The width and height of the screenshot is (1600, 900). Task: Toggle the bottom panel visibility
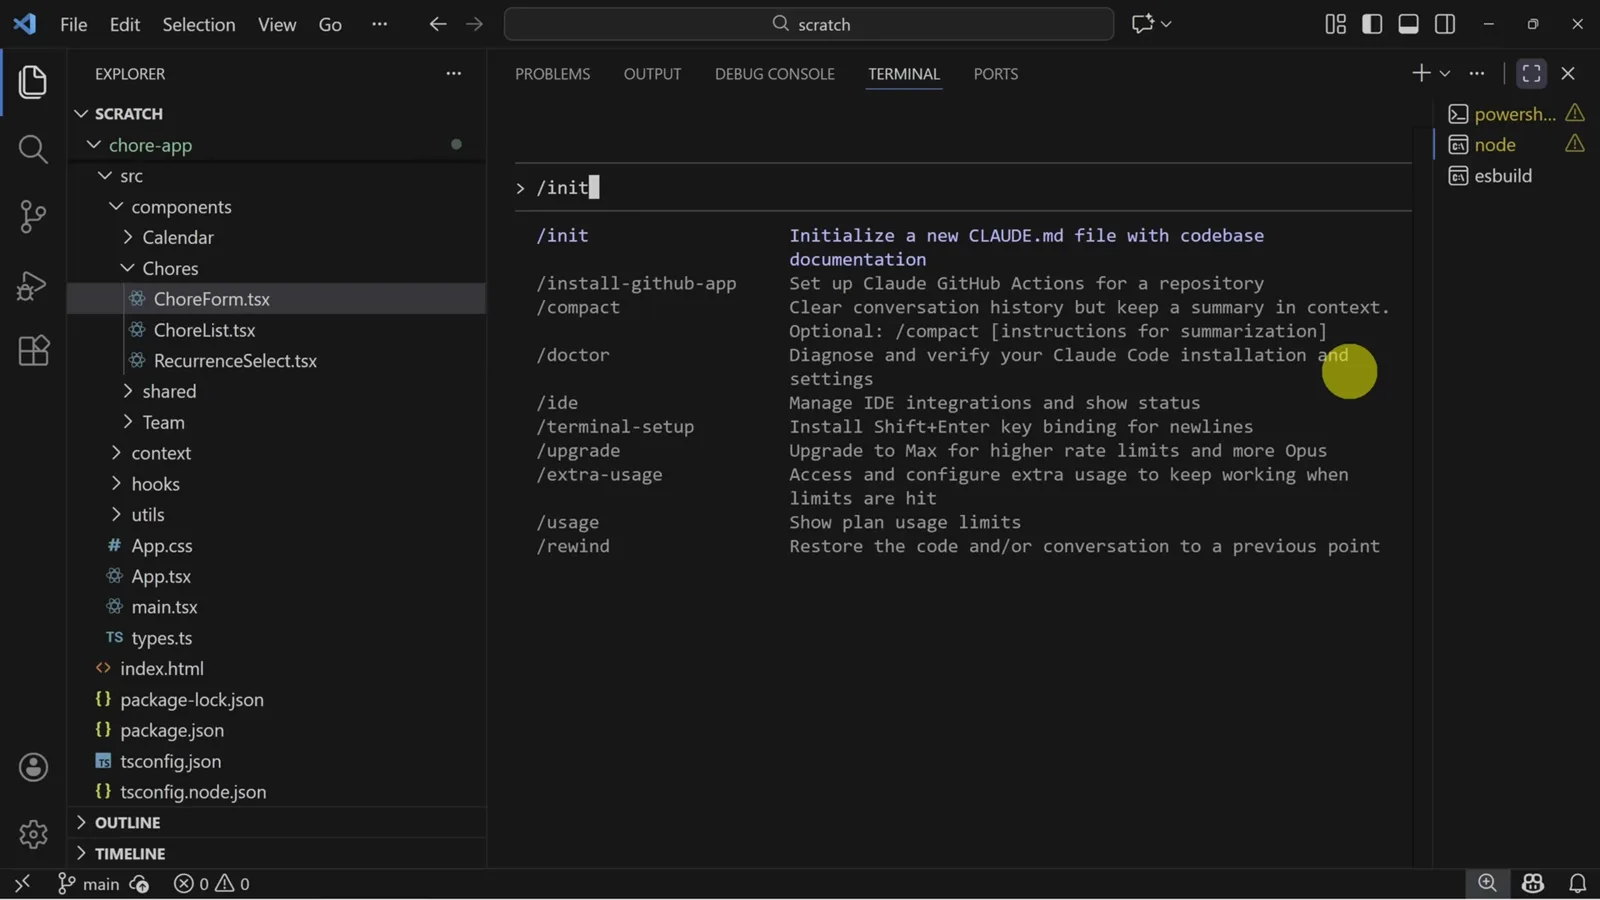pos(1408,24)
